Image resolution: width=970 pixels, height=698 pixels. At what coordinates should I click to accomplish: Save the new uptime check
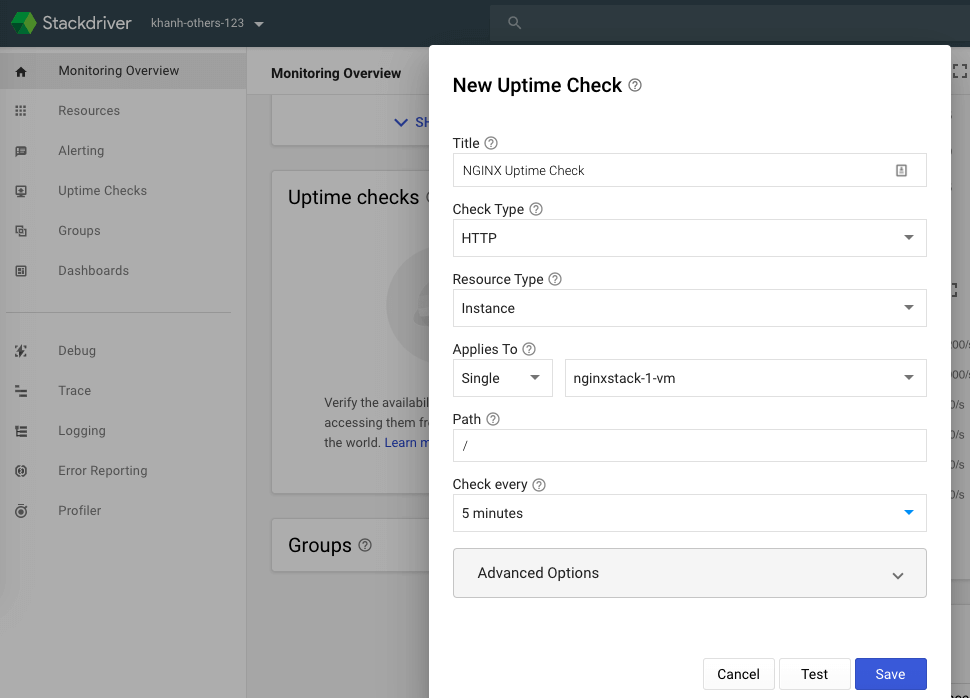[889, 674]
